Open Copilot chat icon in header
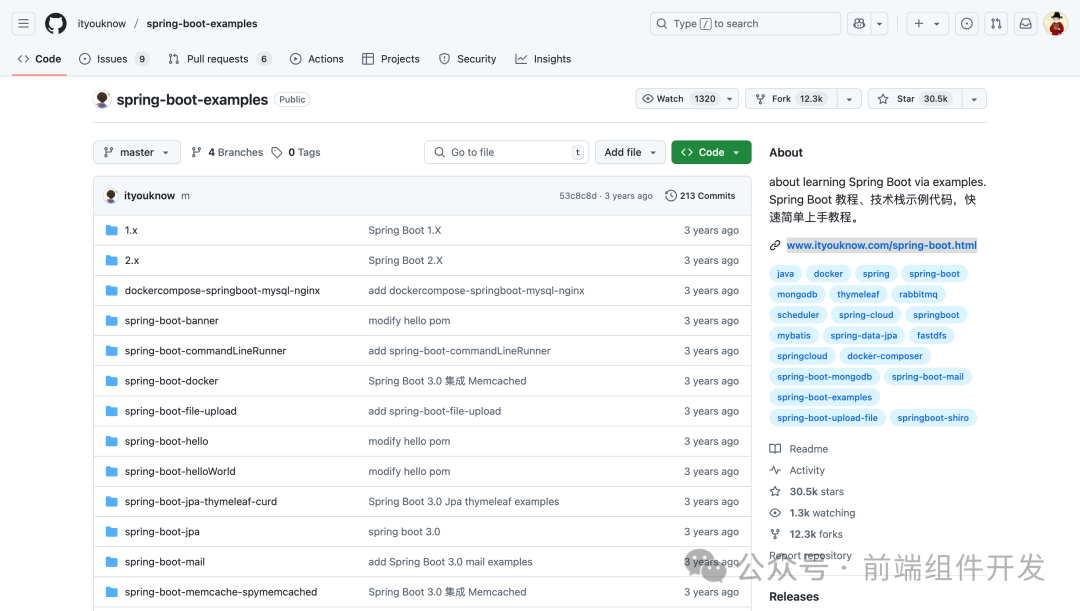The height and width of the screenshot is (611, 1080). [x=859, y=23]
